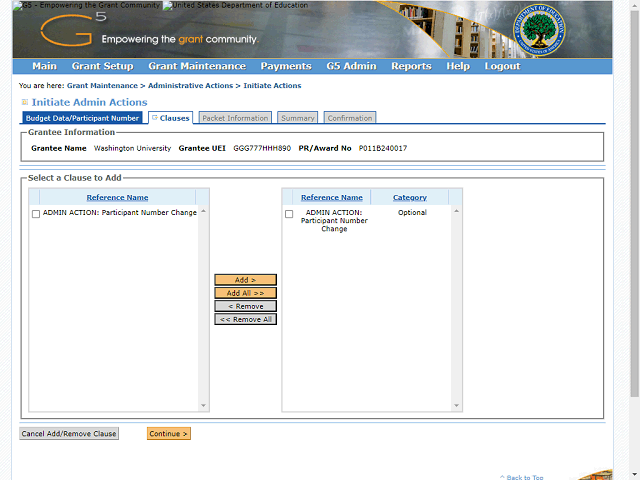Screen dimensions: 640x480
Task: Select the Confirmation tab
Action: [x=350, y=118]
